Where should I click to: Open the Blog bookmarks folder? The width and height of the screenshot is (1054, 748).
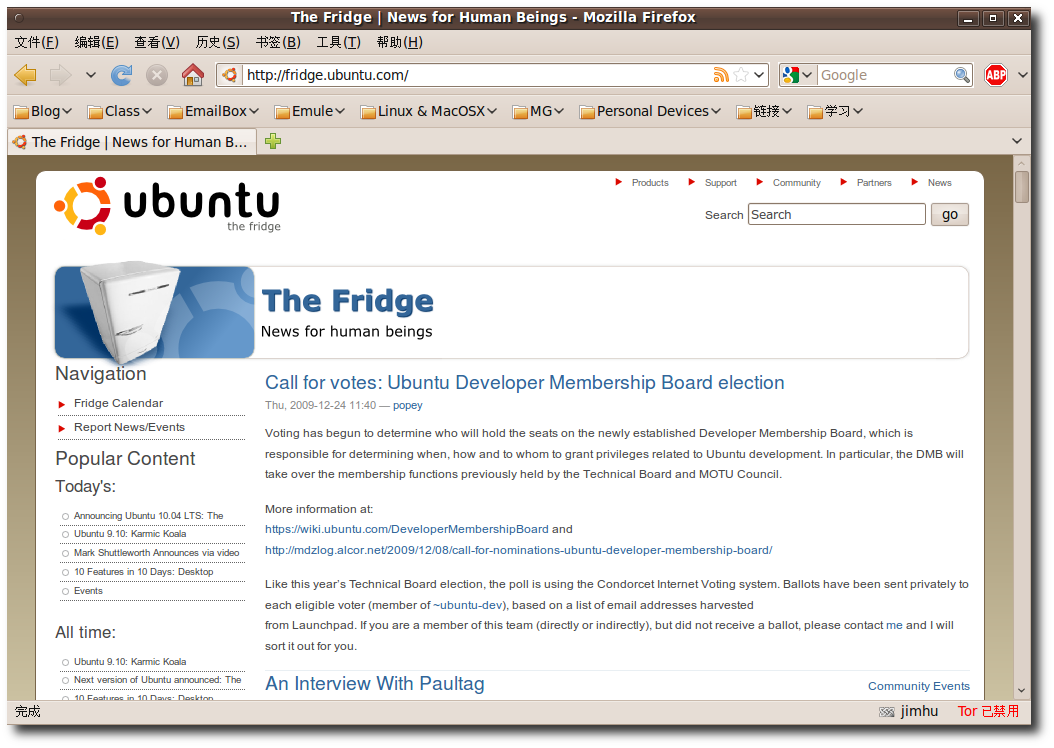pos(43,112)
